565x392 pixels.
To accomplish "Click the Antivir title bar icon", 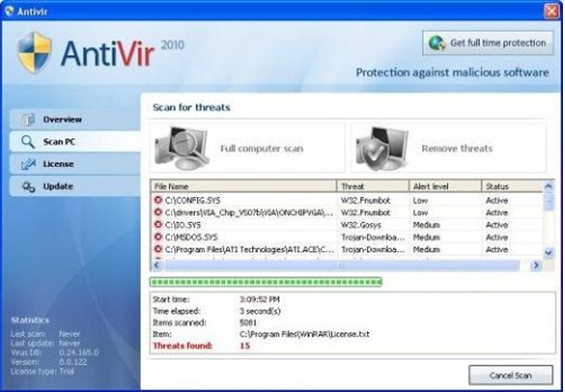I will [10, 11].
